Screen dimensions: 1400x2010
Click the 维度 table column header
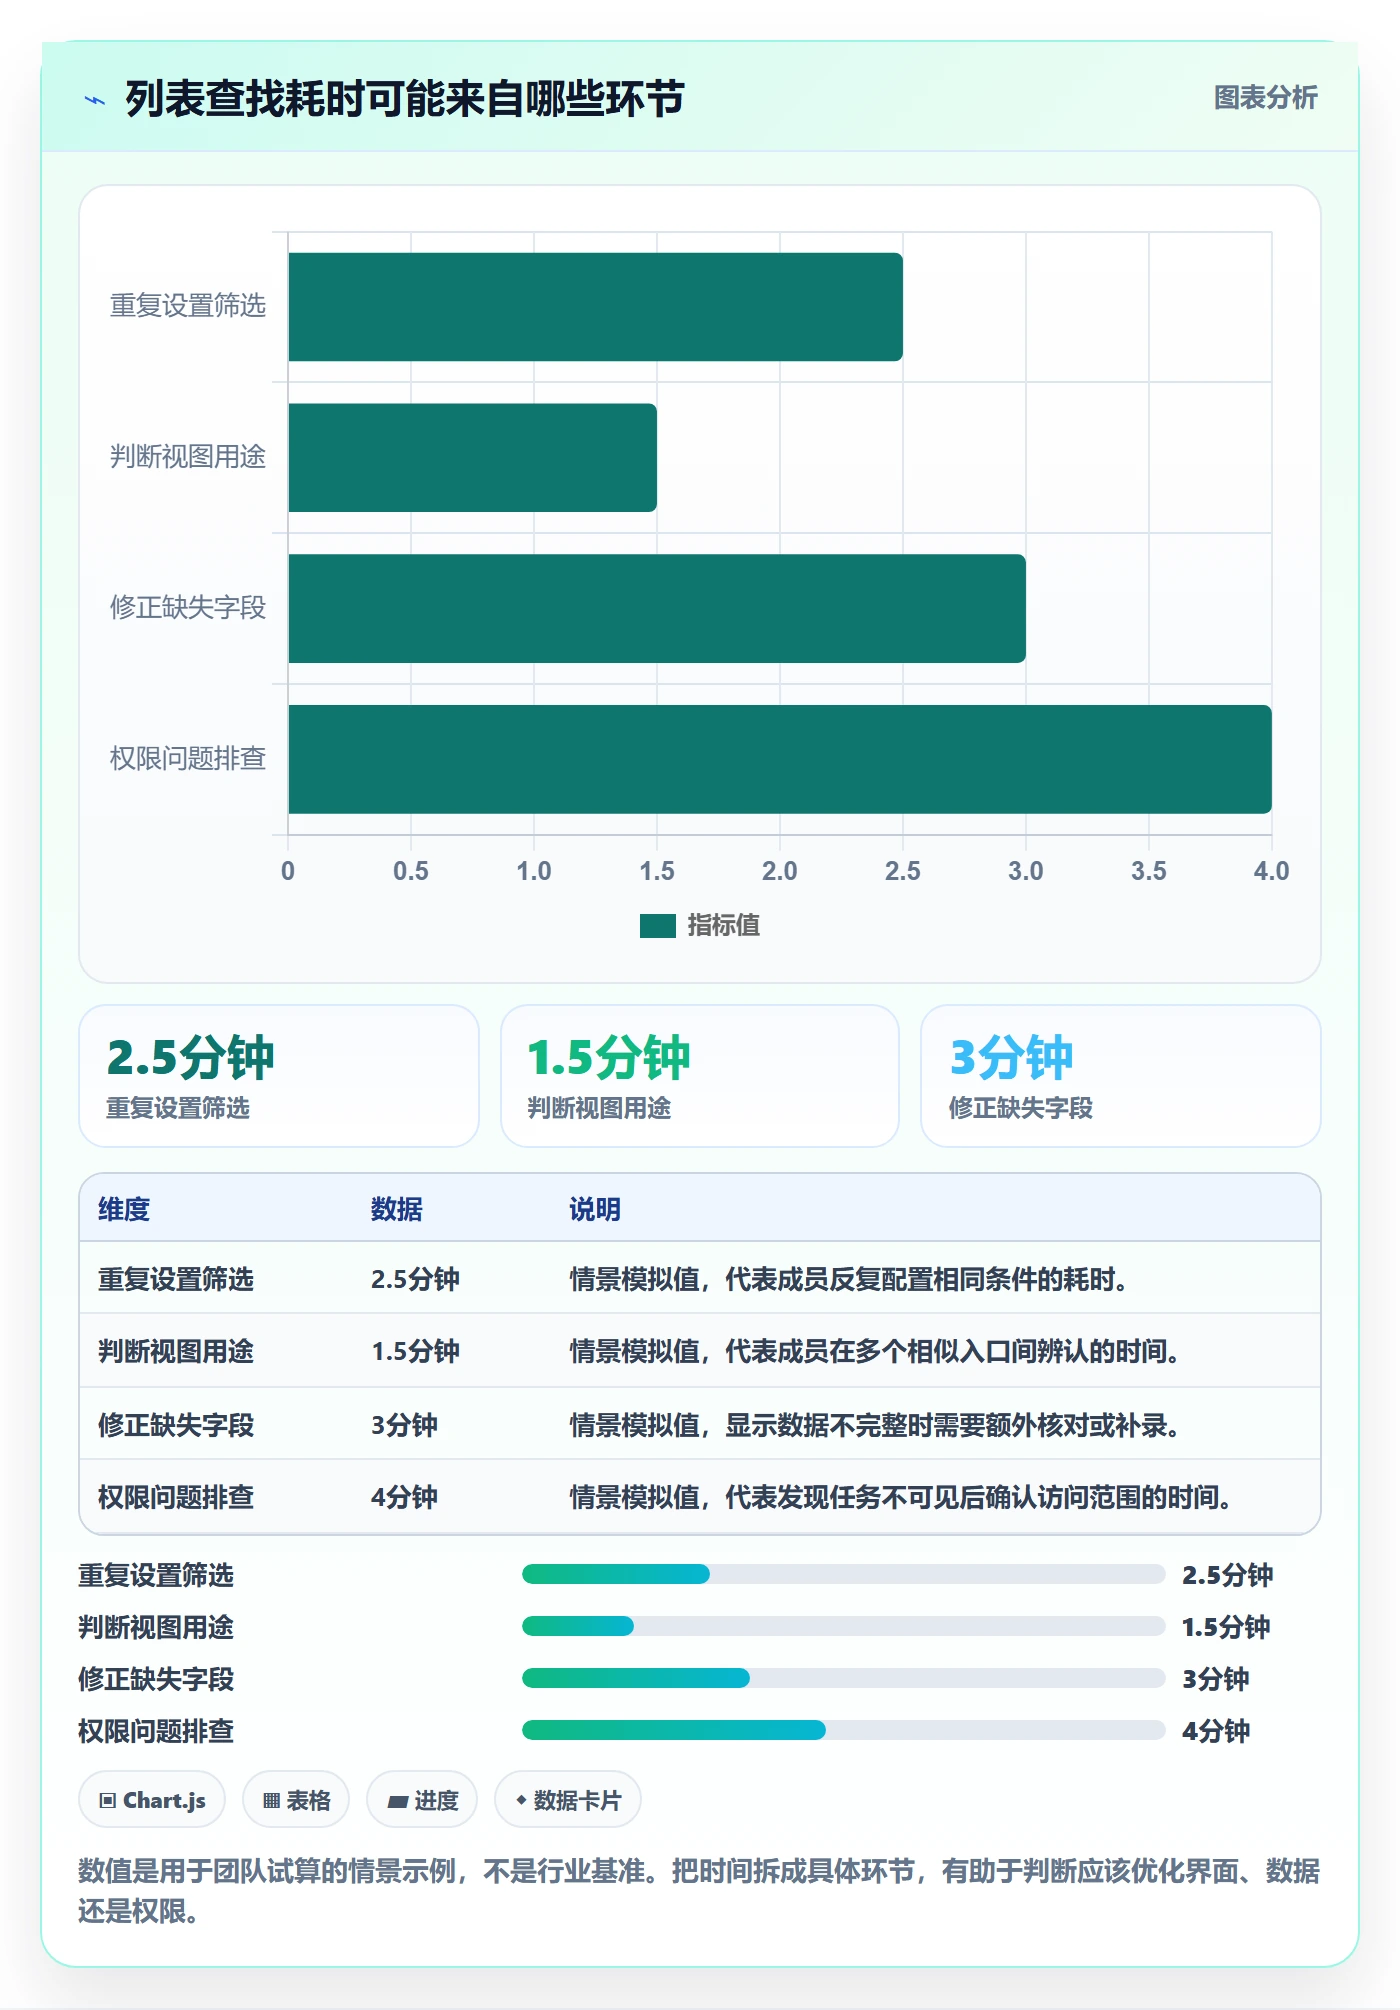(124, 1209)
